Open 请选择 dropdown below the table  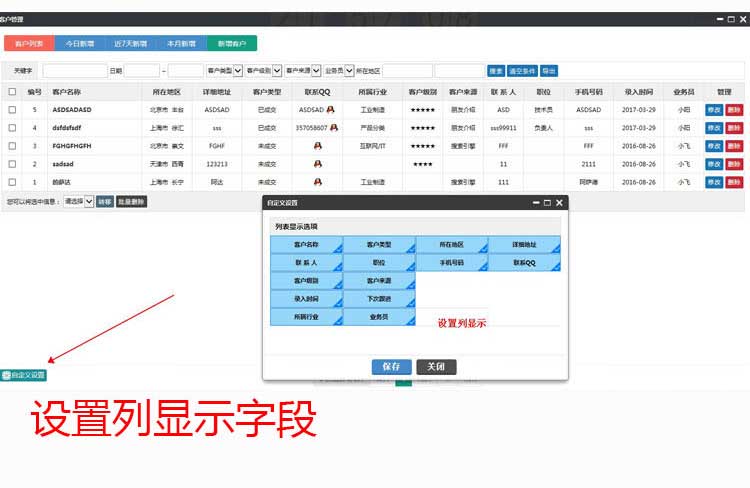pos(78,201)
